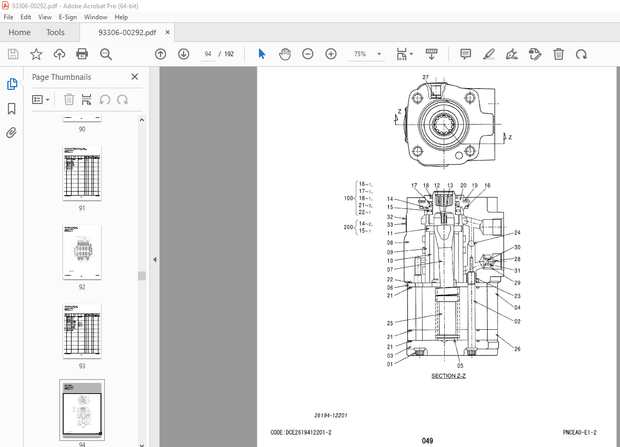Go to previous page with up arrow

pyautogui.click(x=161, y=53)
